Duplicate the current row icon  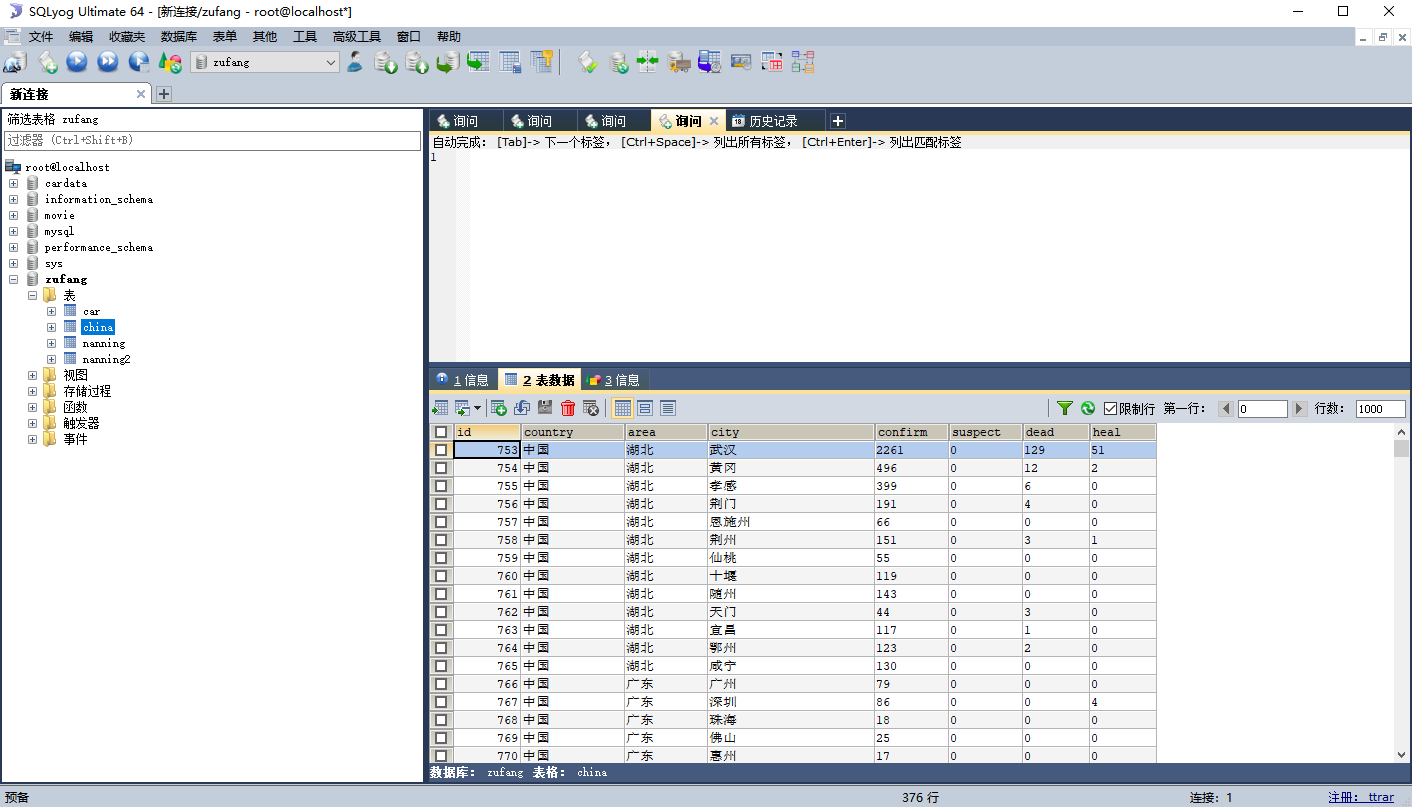(x=522, y=408)
